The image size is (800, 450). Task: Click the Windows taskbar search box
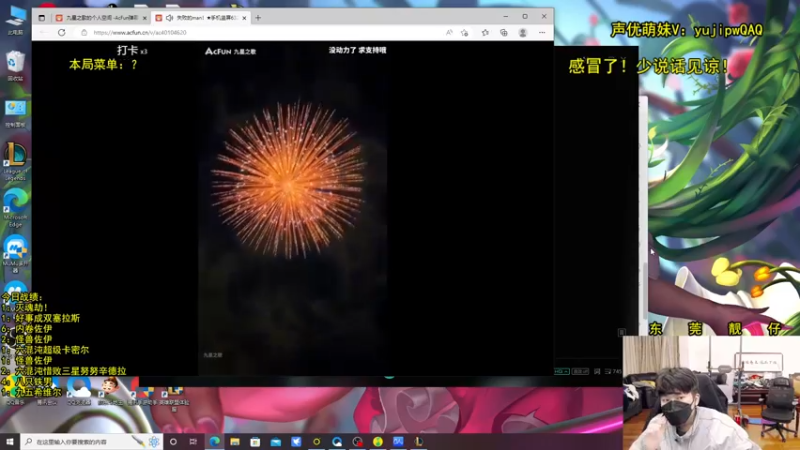pos(92,441)
